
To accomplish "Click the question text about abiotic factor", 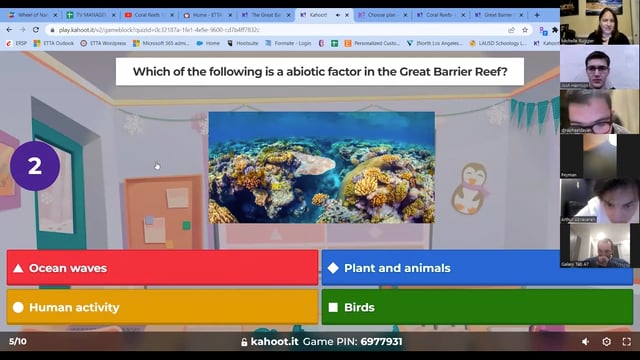I will tap(320, 71).
